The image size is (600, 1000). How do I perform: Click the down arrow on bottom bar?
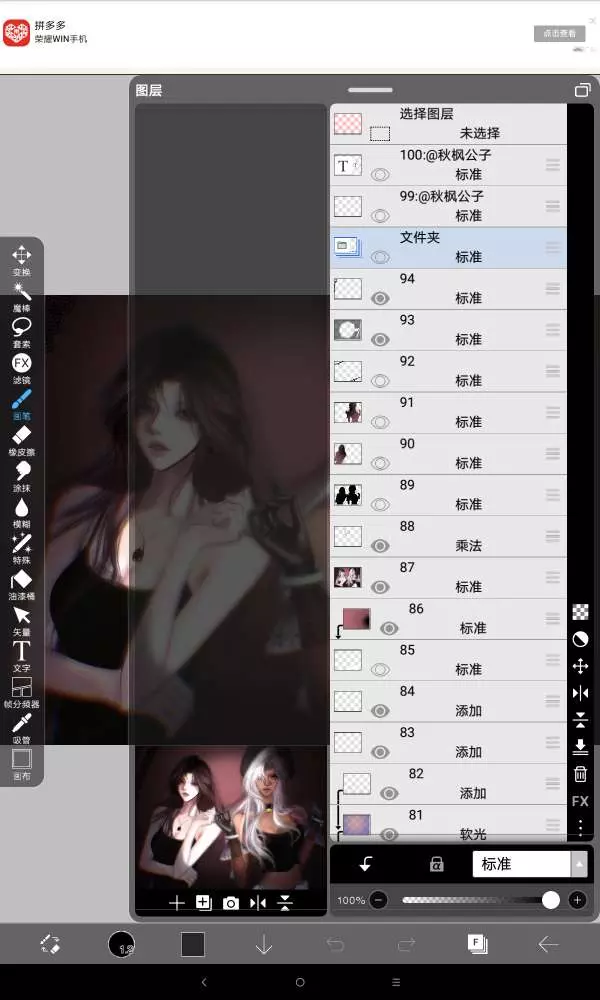pos(264,945)
